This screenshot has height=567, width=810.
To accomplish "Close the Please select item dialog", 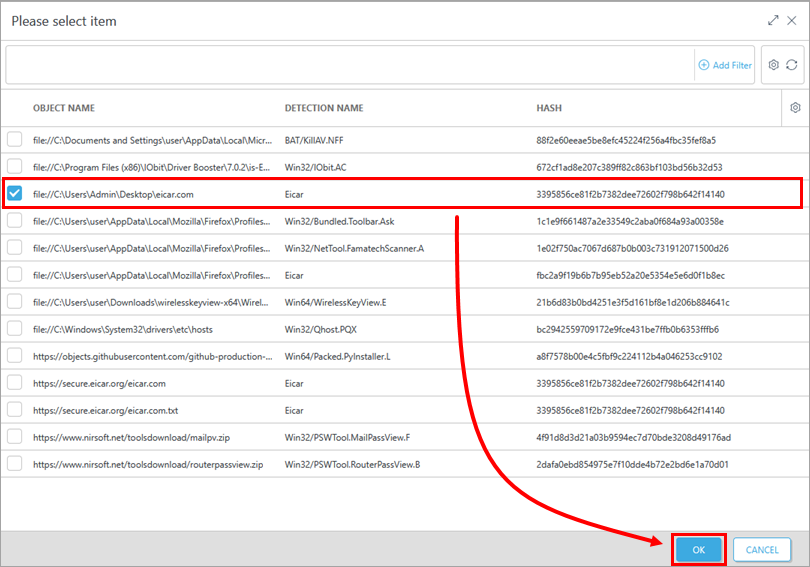I will (x=793, y=20).
